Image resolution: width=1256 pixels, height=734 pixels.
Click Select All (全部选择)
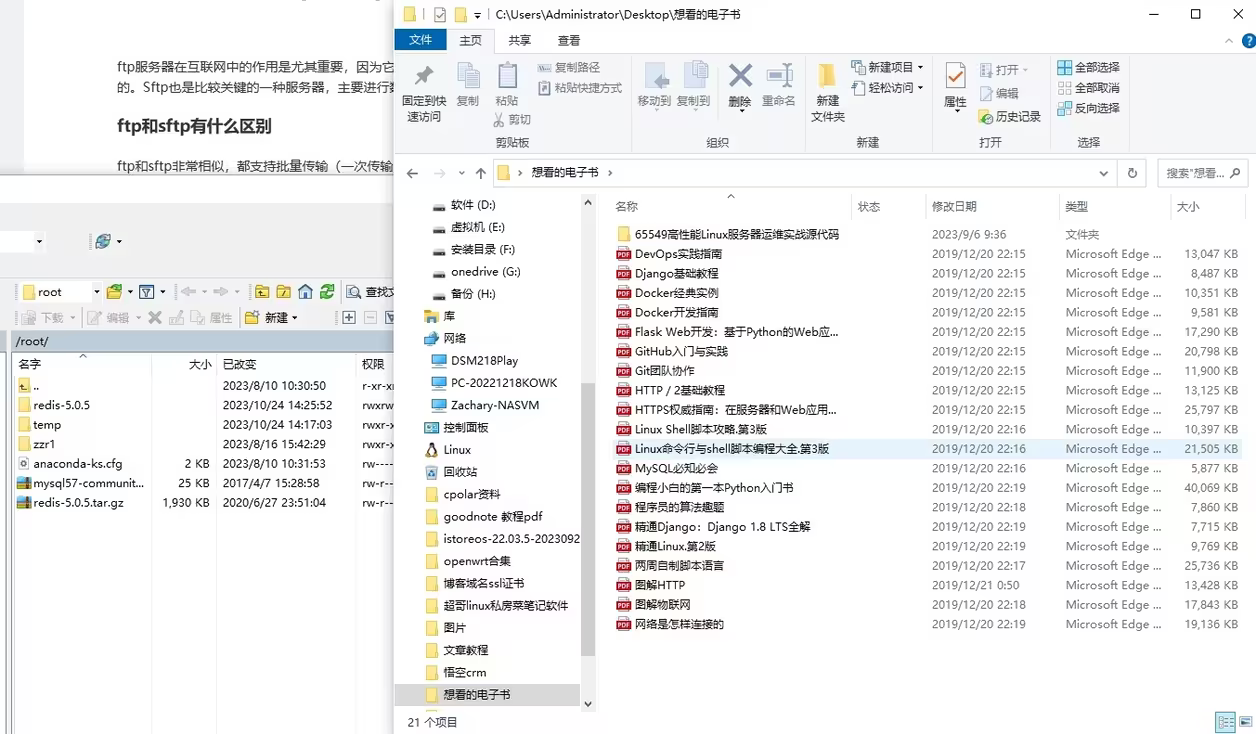(x=1088, y=67)
